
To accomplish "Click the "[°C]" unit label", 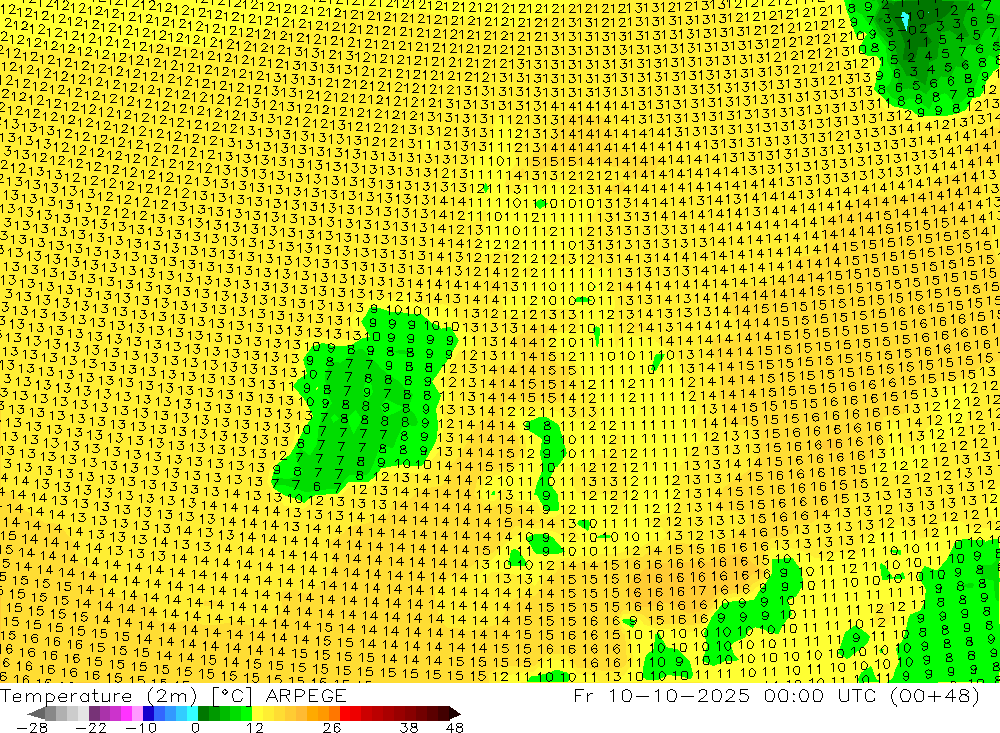I will (232, 696).
